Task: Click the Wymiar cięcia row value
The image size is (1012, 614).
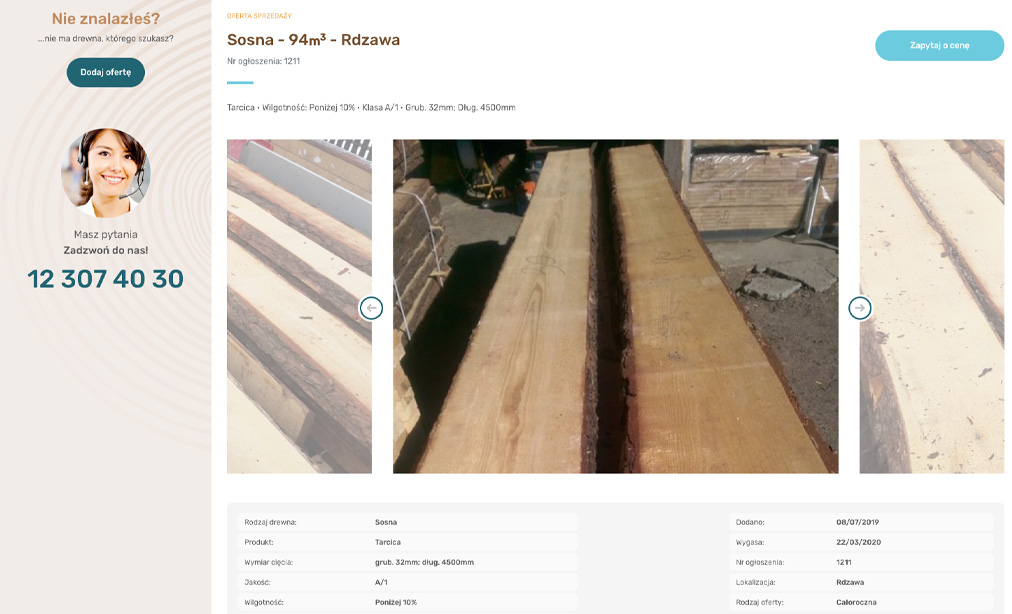Action: pos(424,562)
